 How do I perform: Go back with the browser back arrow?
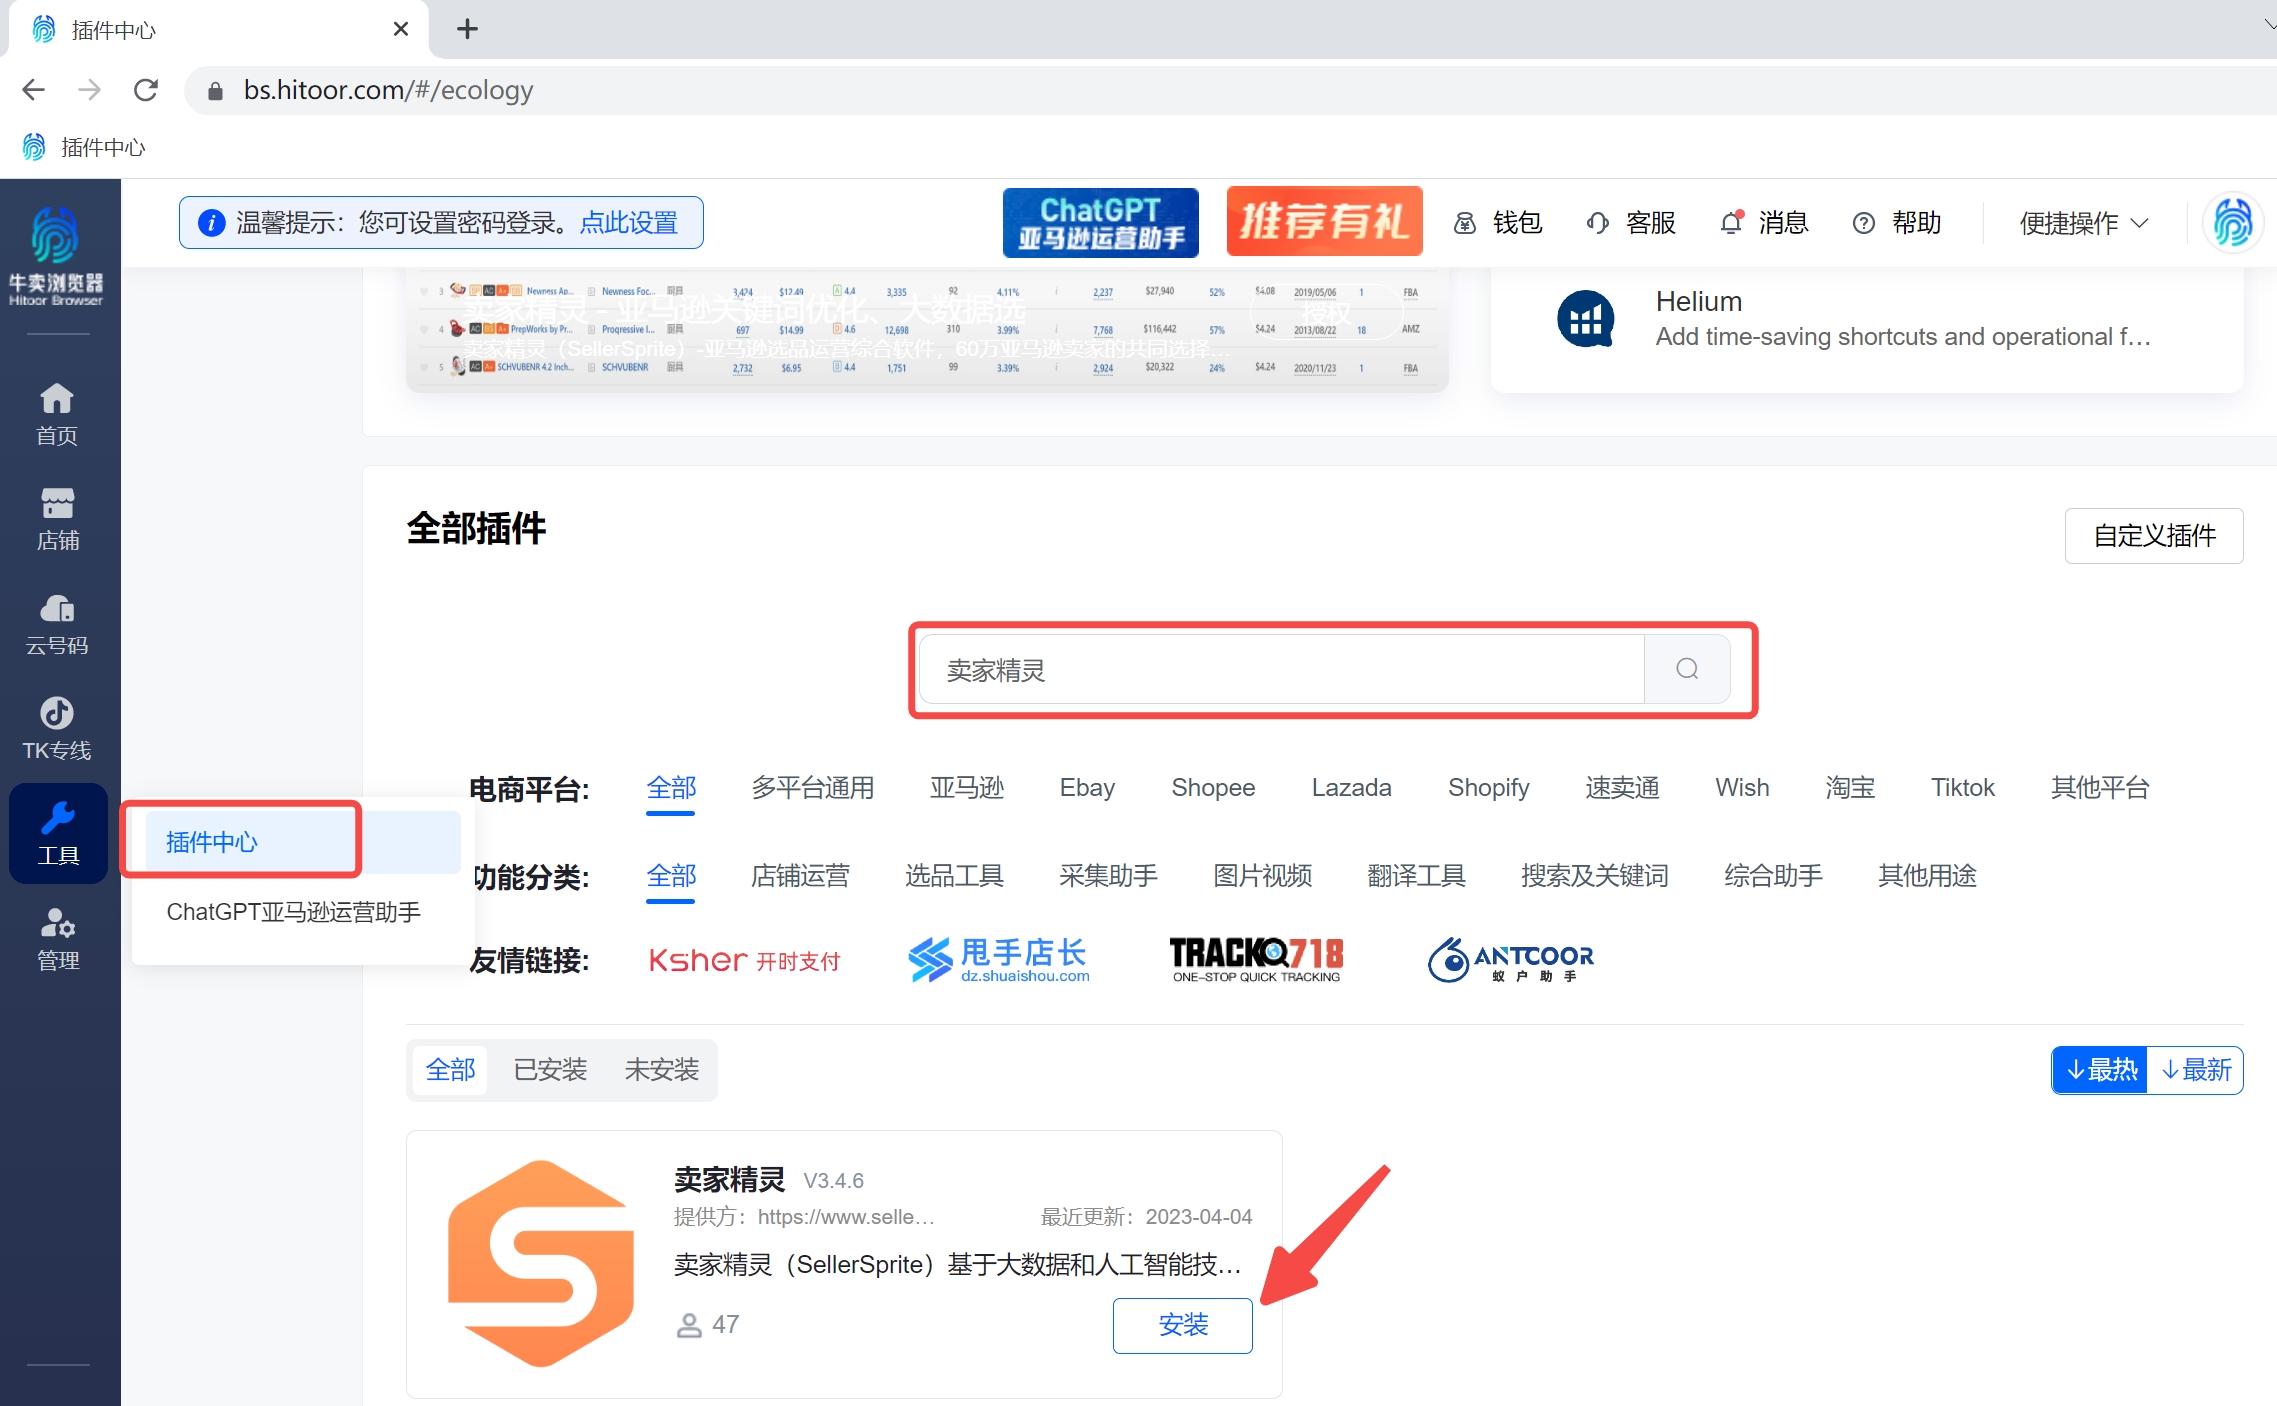pyautogui.click(x=33, y=90)
